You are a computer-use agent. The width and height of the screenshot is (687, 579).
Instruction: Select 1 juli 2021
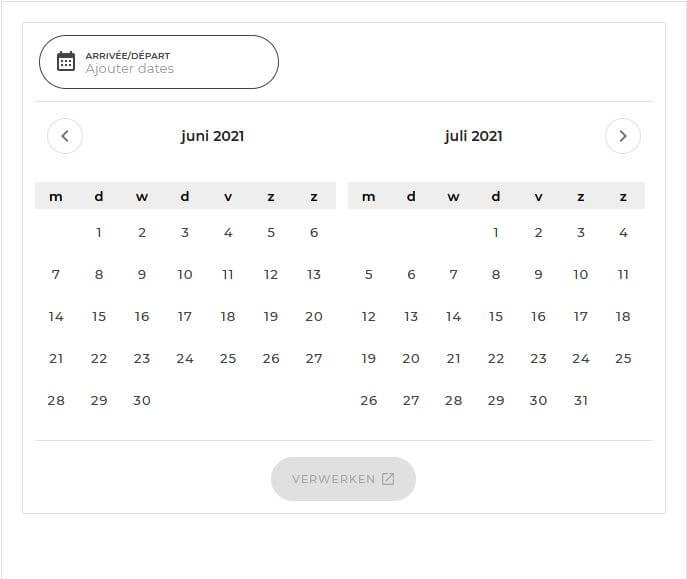[496, 233]
